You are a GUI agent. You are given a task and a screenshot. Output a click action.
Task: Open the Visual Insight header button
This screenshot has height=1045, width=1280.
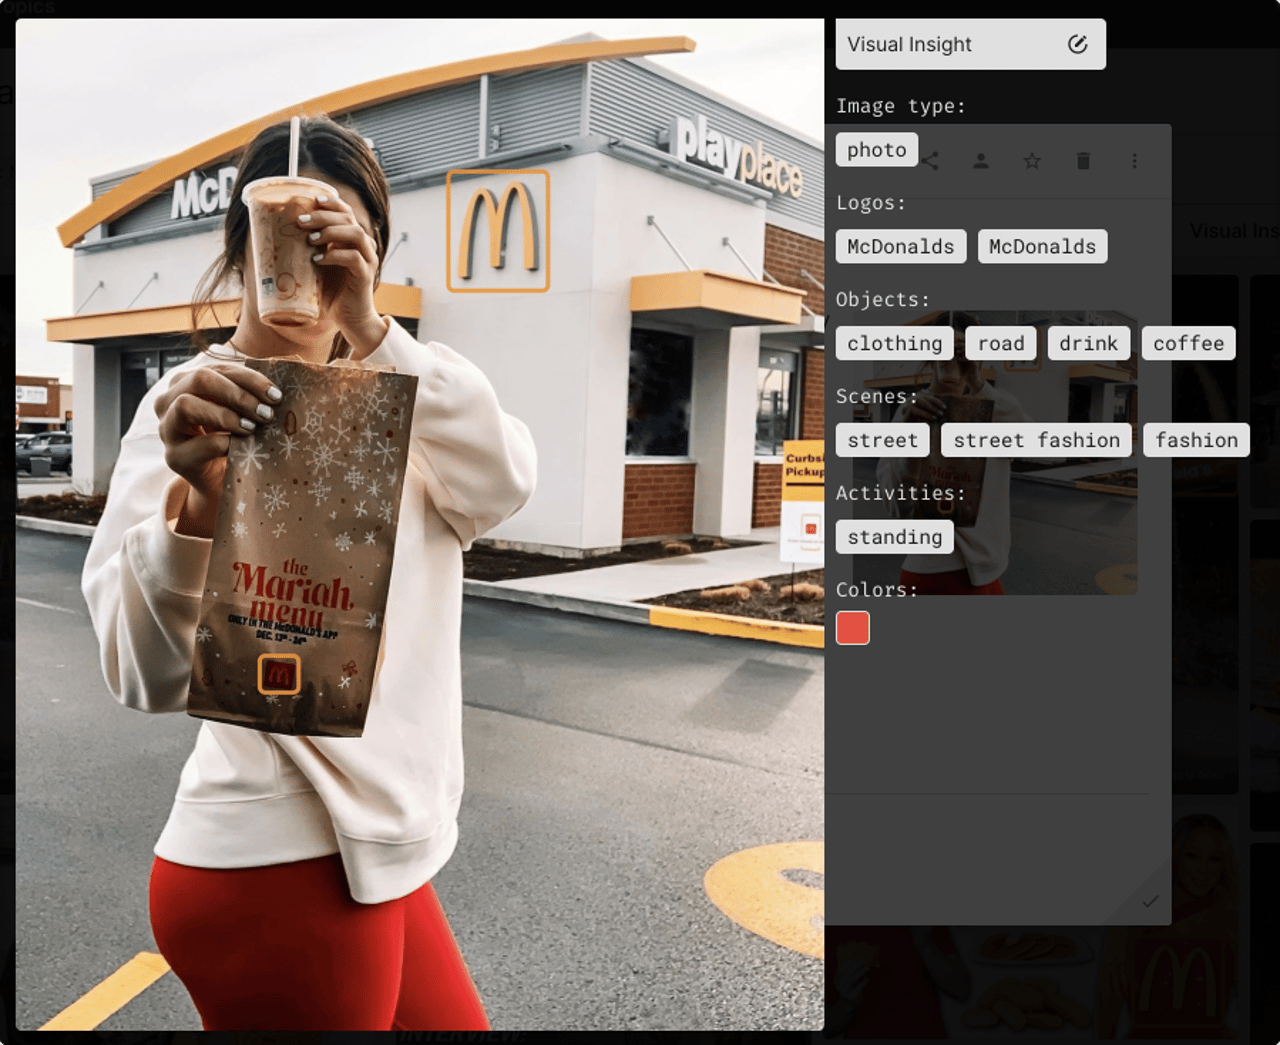pos(970,44)
